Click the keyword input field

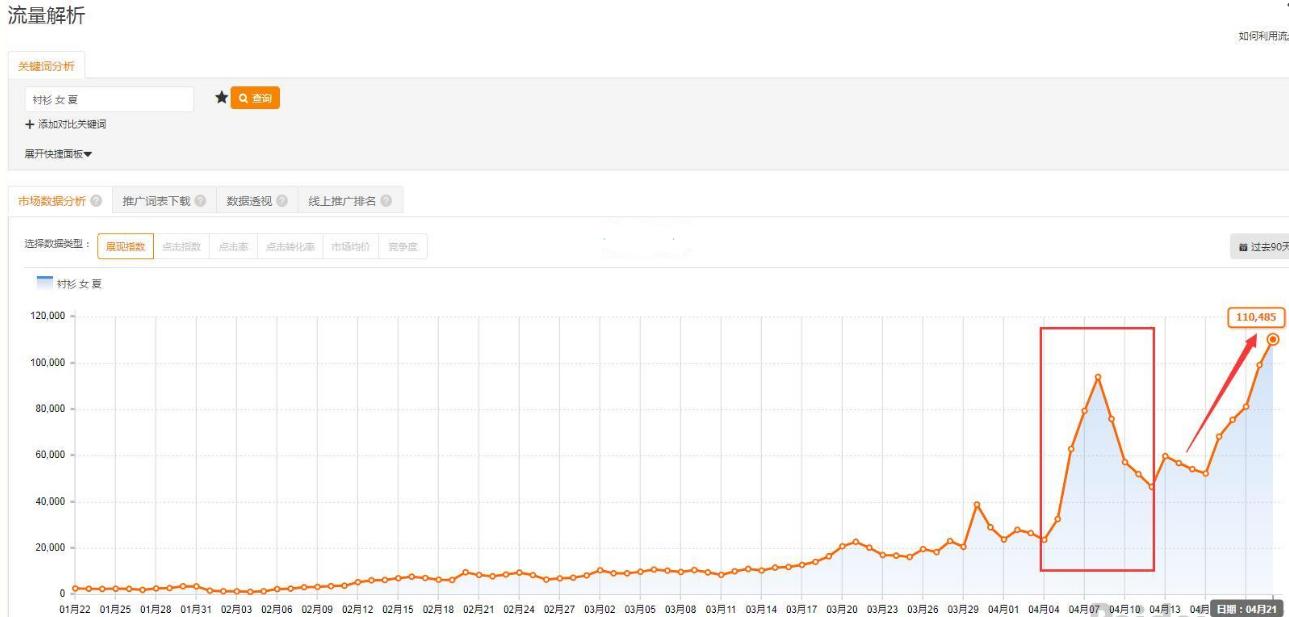point(109,99)
